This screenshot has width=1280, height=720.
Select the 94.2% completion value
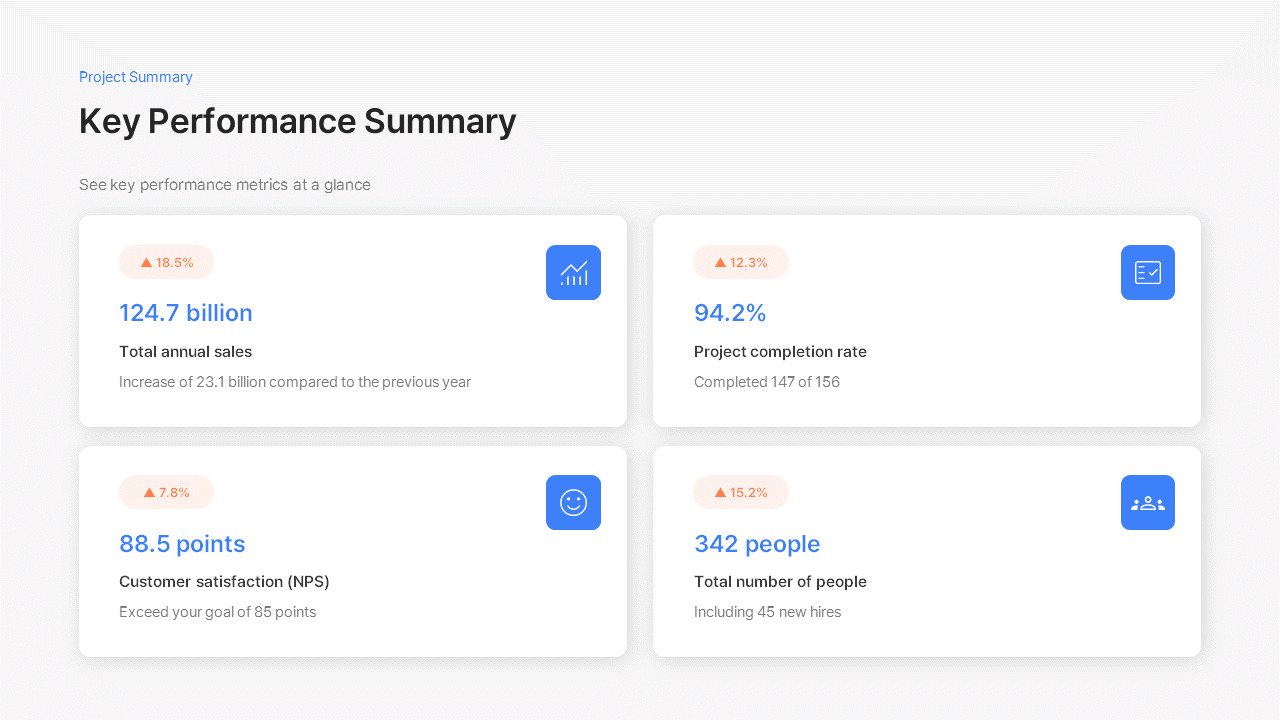point(730,313)
